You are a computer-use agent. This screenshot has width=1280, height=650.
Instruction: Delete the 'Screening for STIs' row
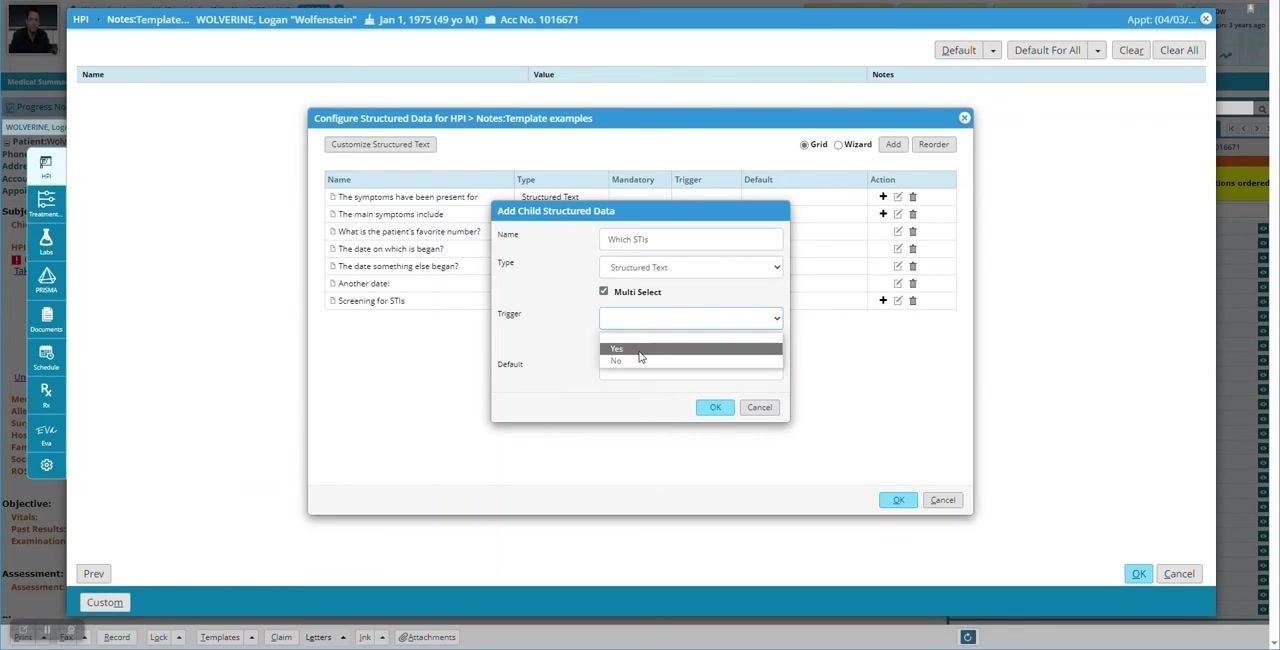click(x=913, y=301)
